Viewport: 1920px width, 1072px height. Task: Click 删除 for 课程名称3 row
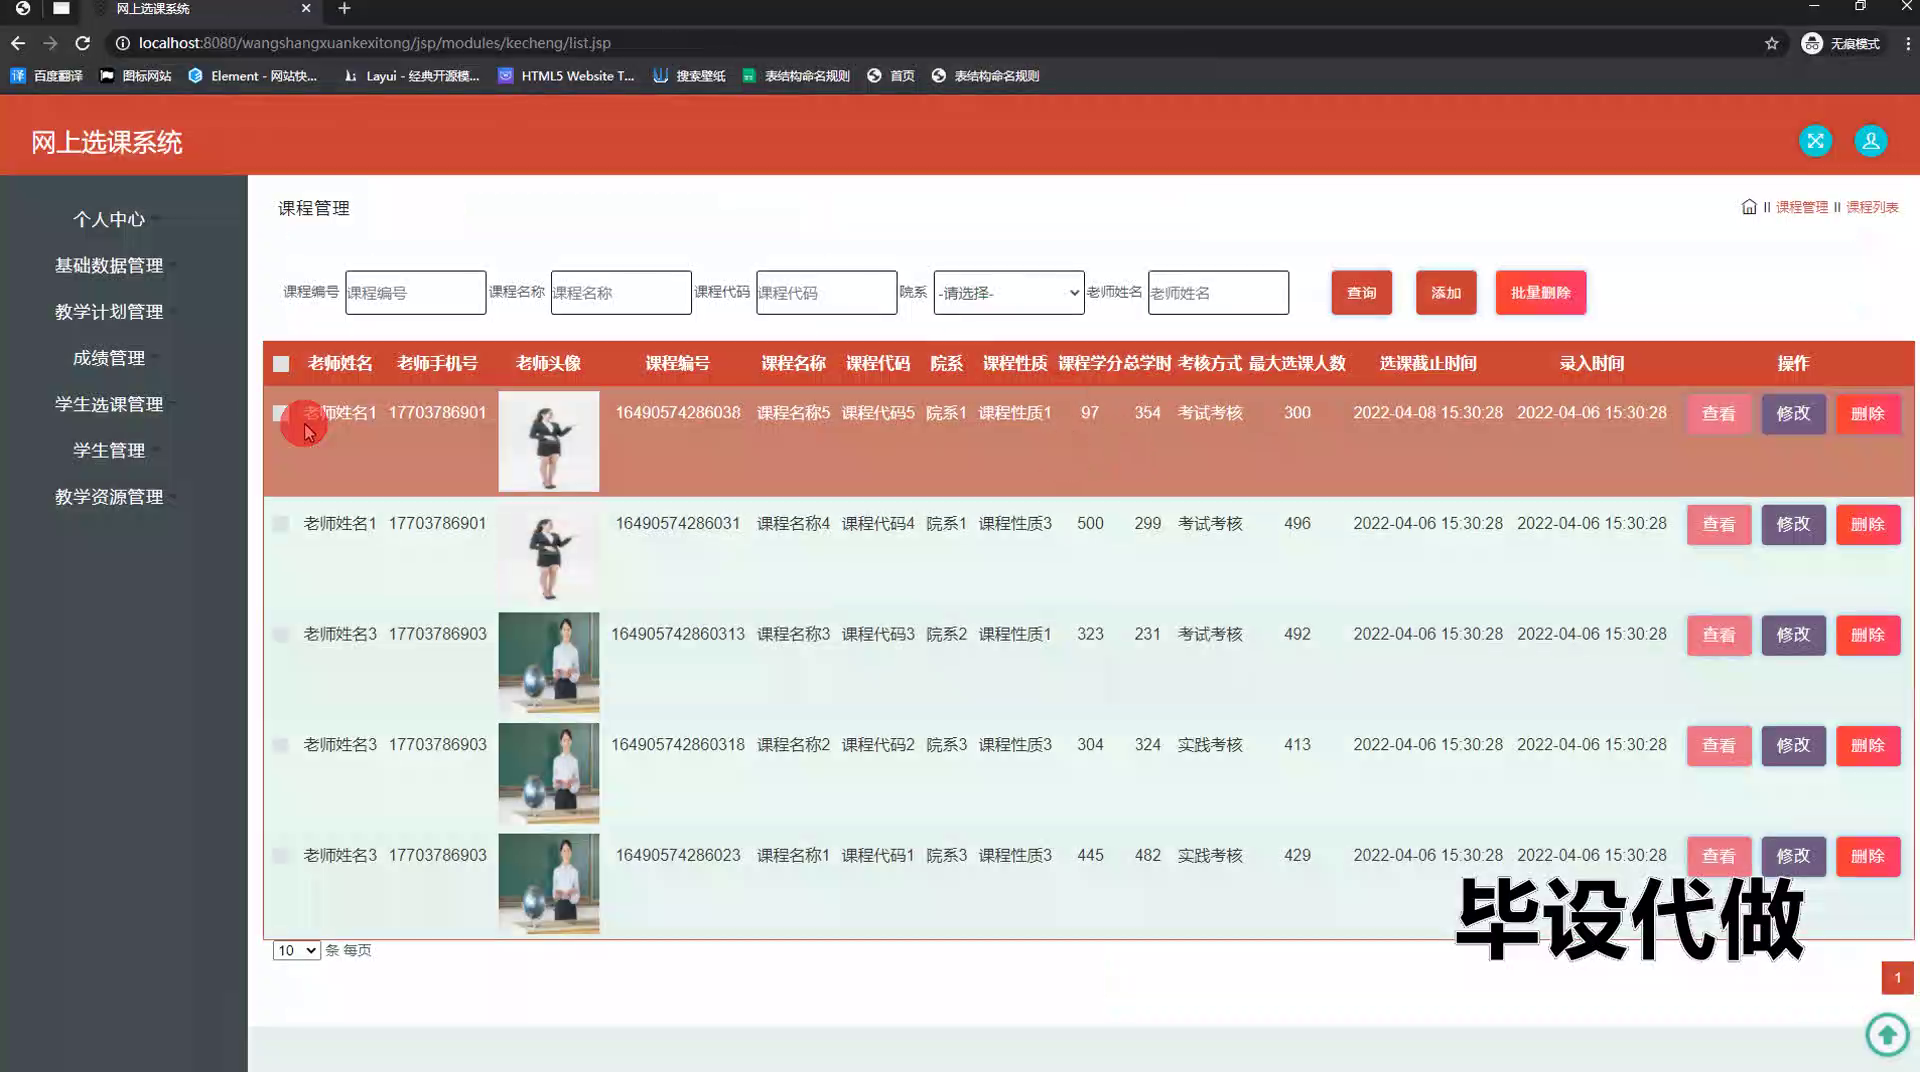(1868, 635)
